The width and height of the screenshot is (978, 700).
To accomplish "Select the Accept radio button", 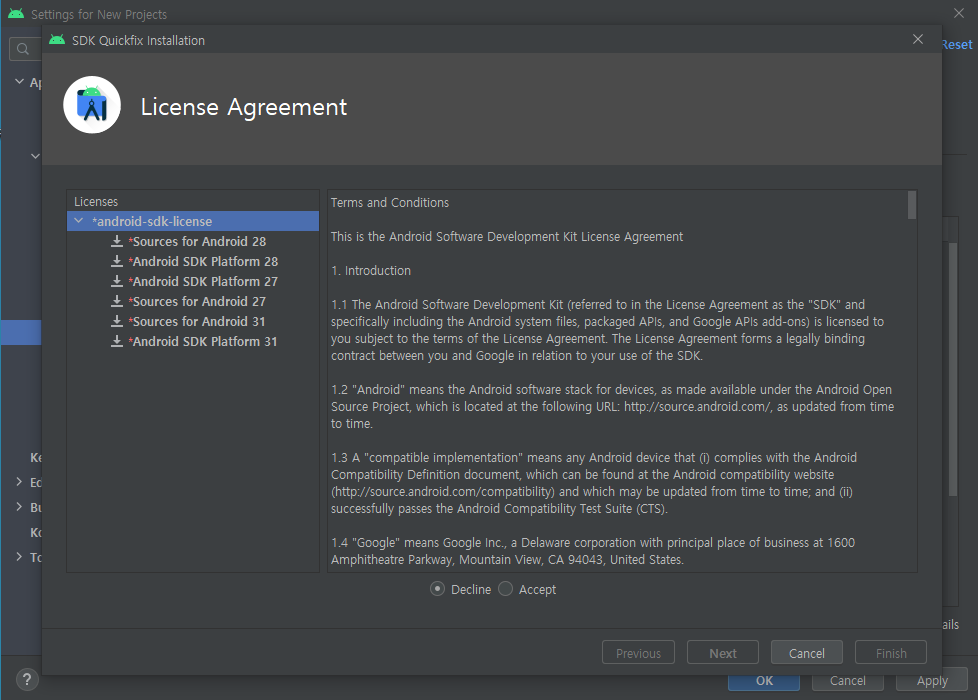I will point(506,589).
